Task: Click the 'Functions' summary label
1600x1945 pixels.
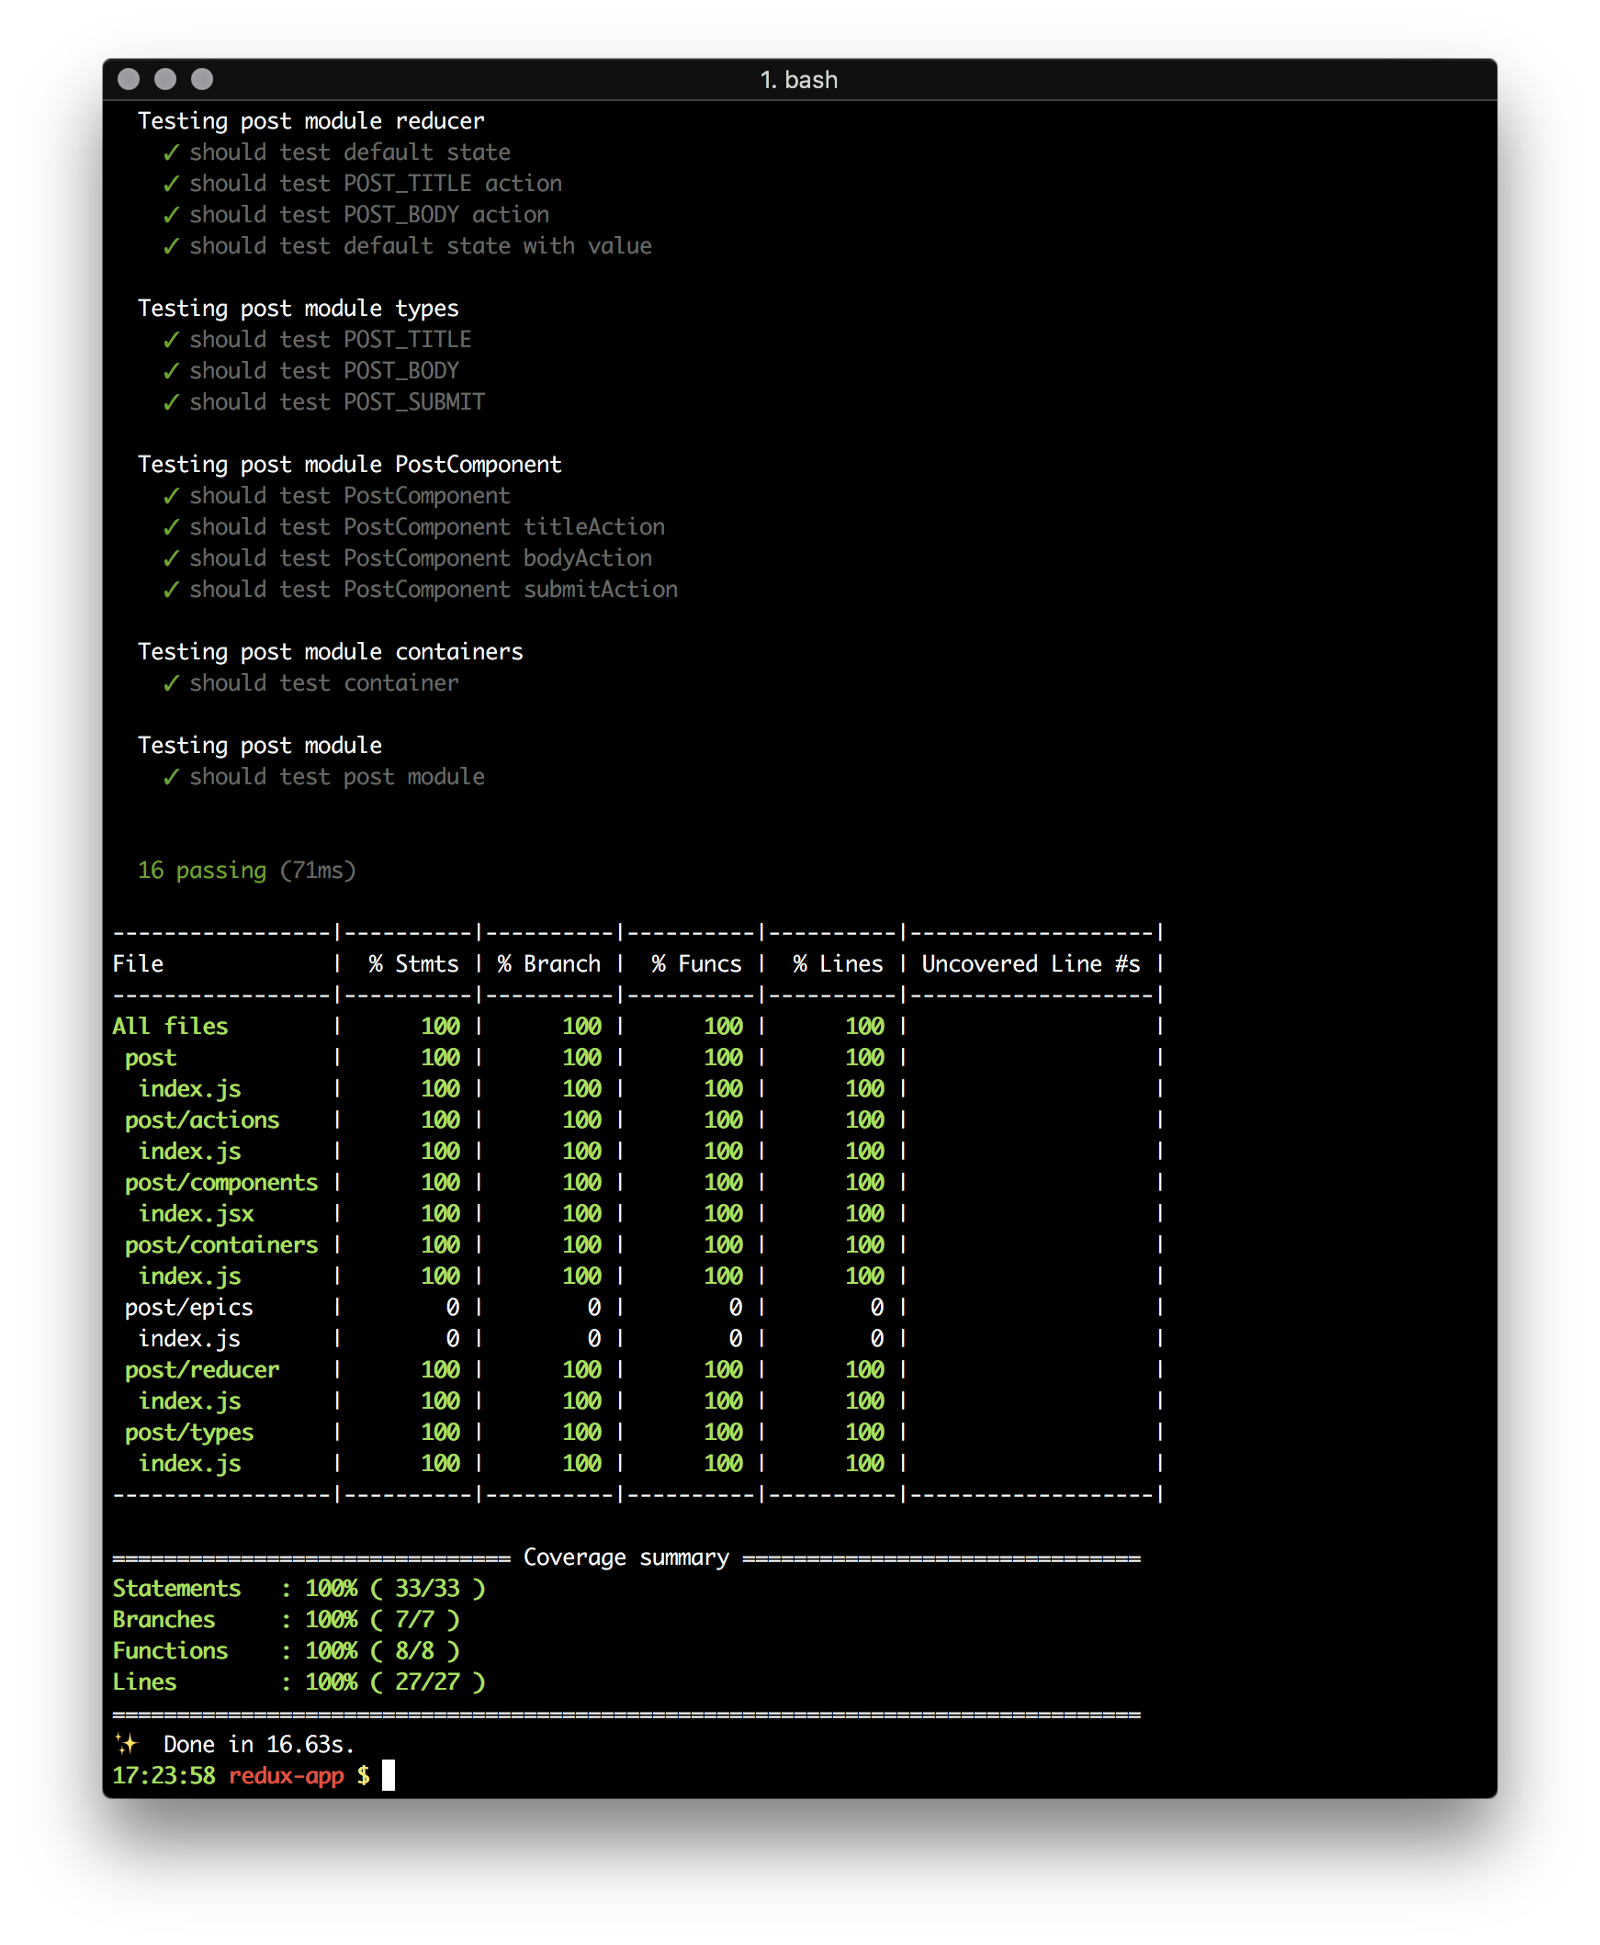Action: click(x=170, y=1651)
